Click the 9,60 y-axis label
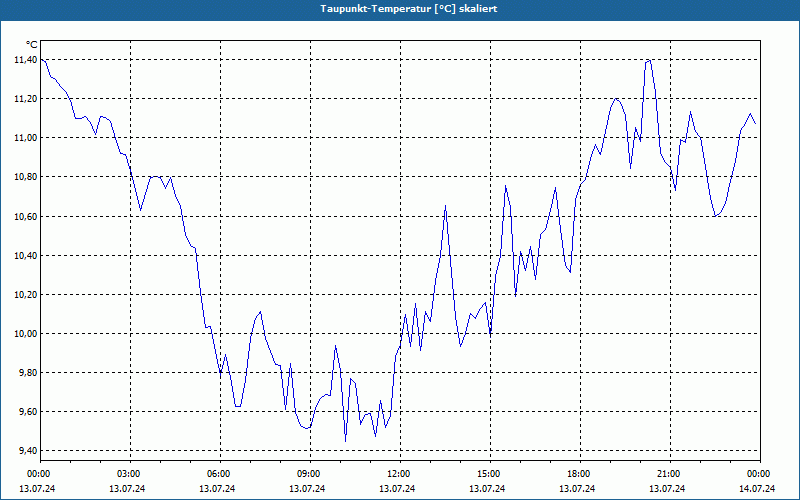Image resolution: width=800 pixels, height=500 pixels. (x=27, y=411)
